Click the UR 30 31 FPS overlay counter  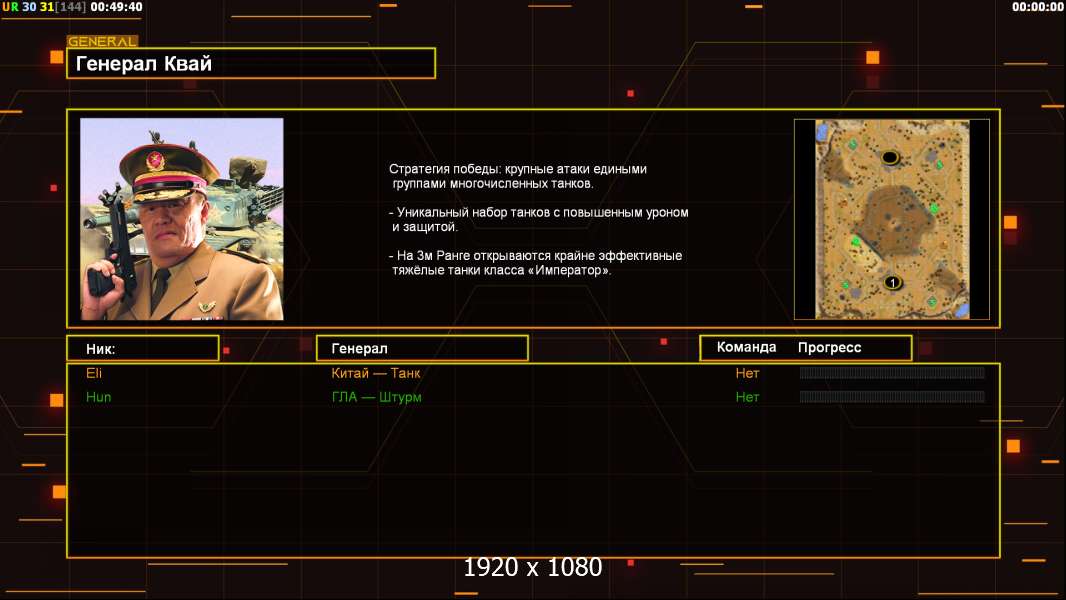point(44,7)
